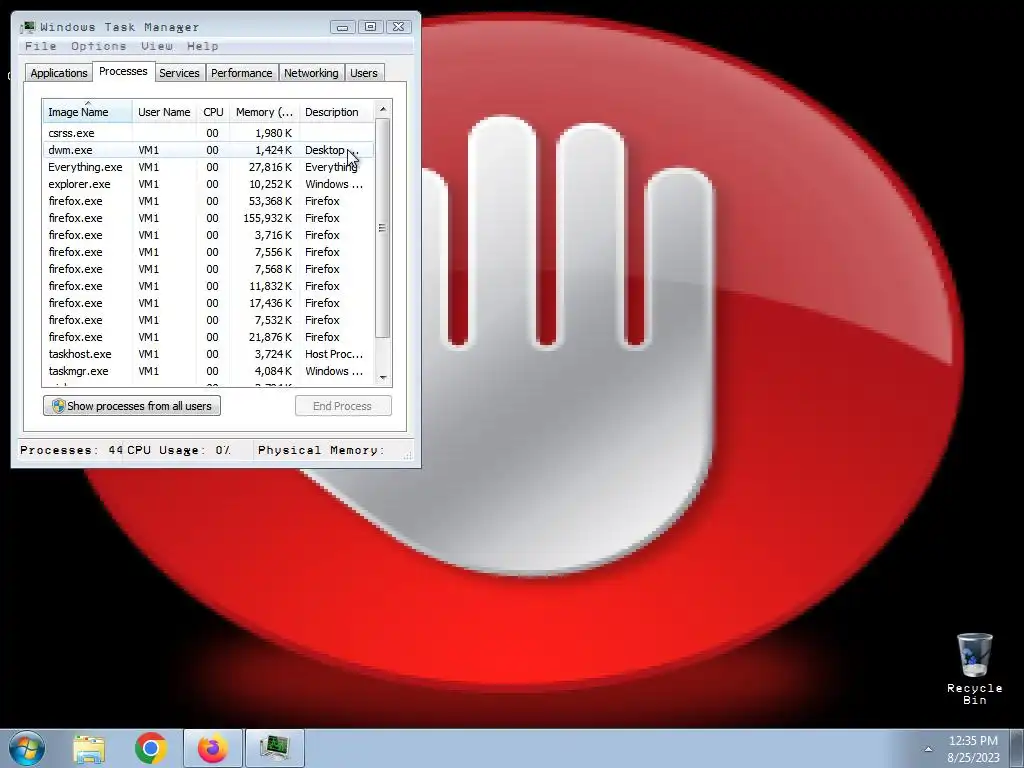Click the Desktop... description of dwm.exe
Image resolution: width=1024 pixels, height=768 pixels.
point(332,150)
